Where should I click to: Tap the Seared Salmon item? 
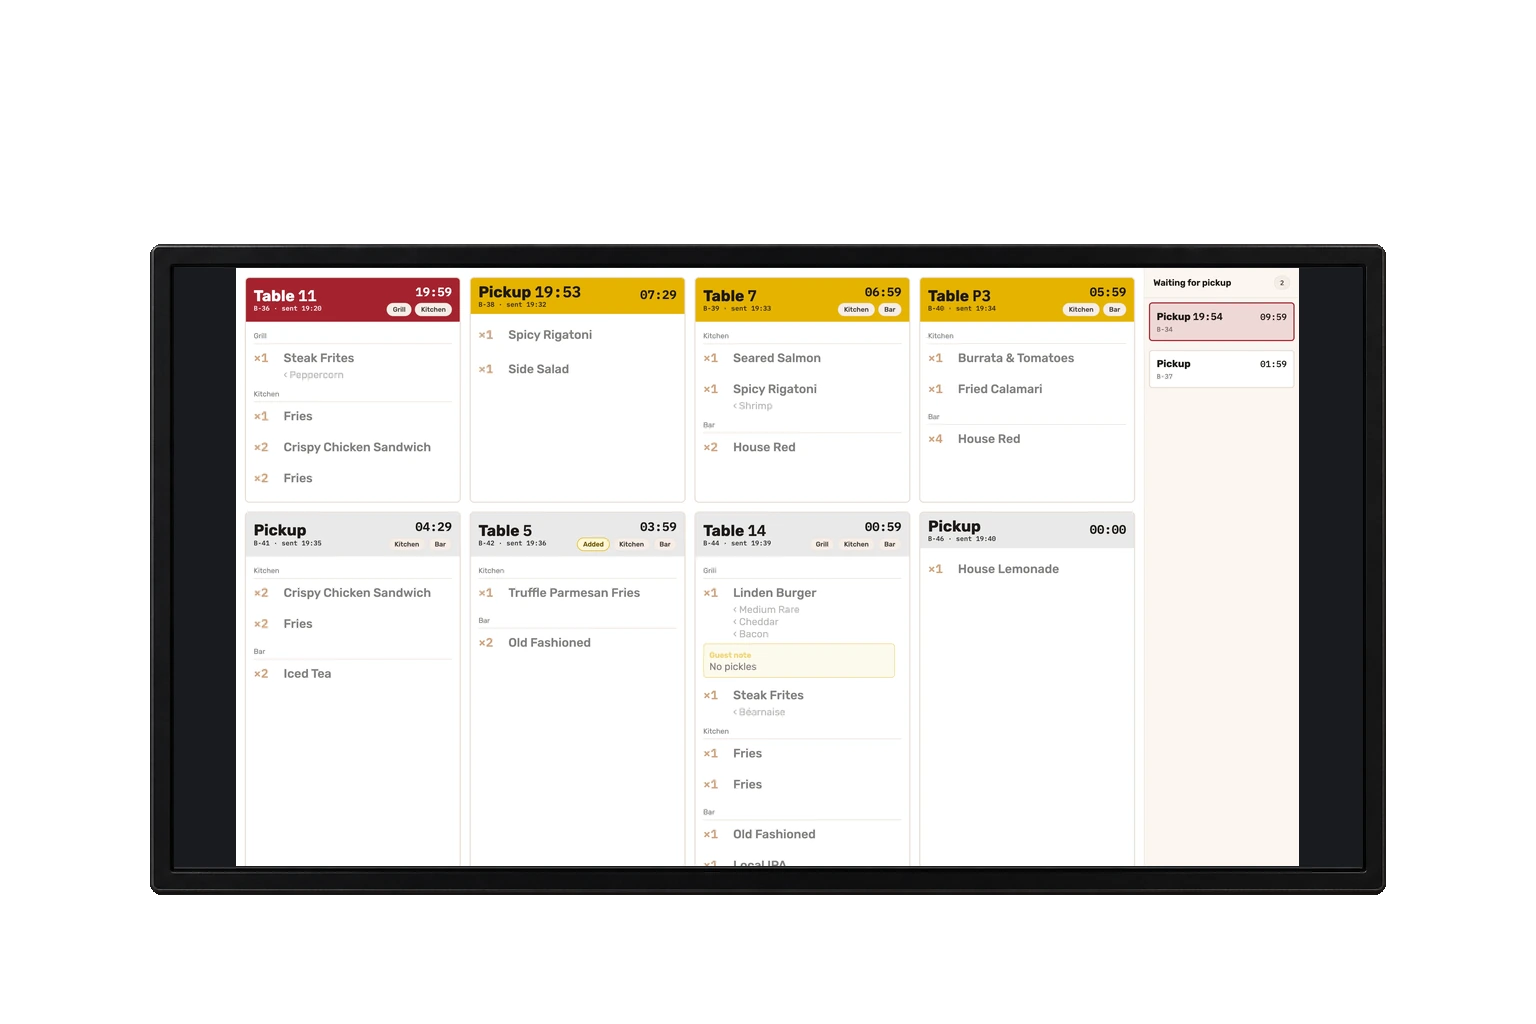tap(777, 358)
